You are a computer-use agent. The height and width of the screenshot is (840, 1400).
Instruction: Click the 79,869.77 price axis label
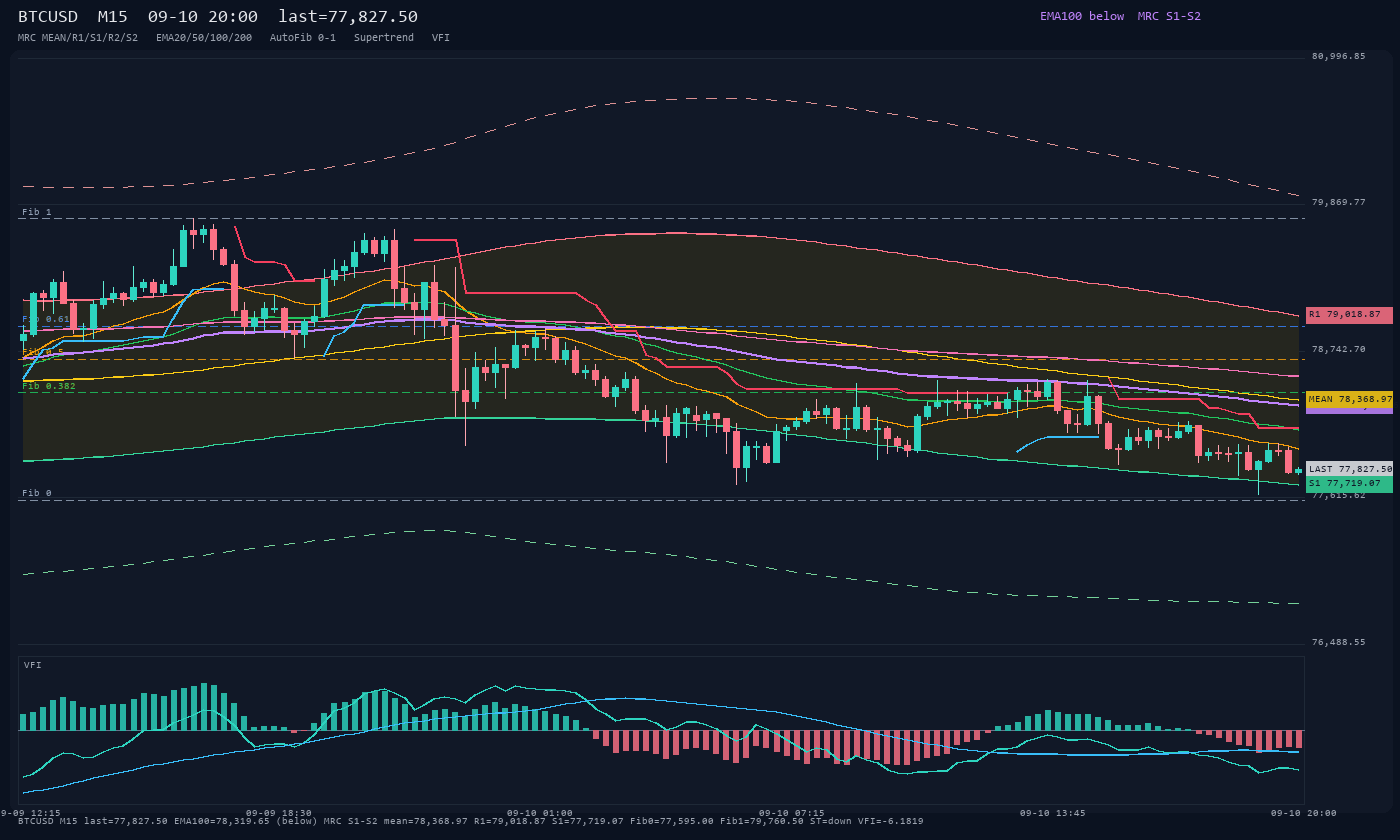point(1338,203)
